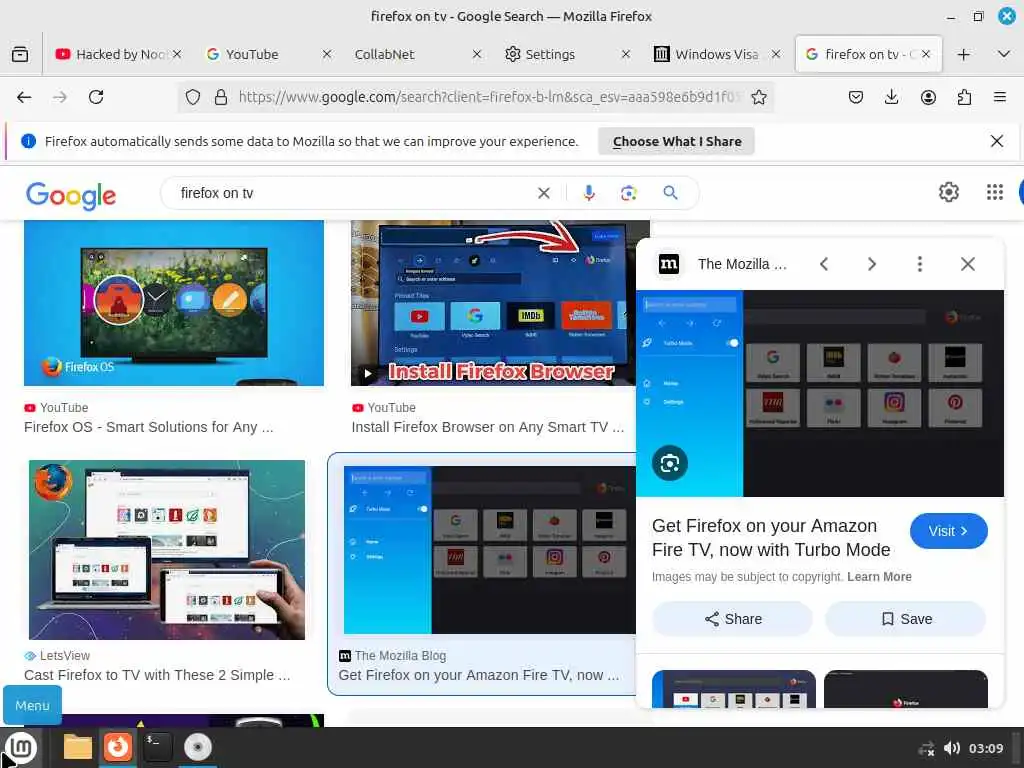The width and height of the screenshot is (1024, 768).
Task: Share the previewed image
Action: [x=733, y=619]
